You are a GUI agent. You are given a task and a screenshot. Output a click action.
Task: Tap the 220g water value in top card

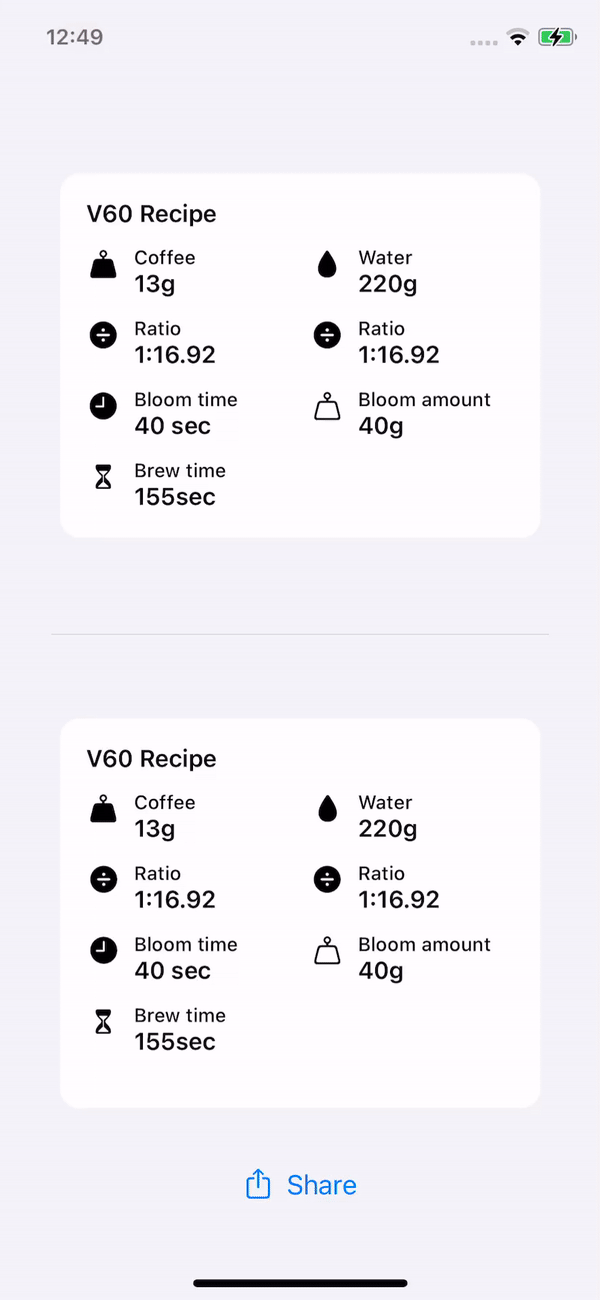coord(388,285)
